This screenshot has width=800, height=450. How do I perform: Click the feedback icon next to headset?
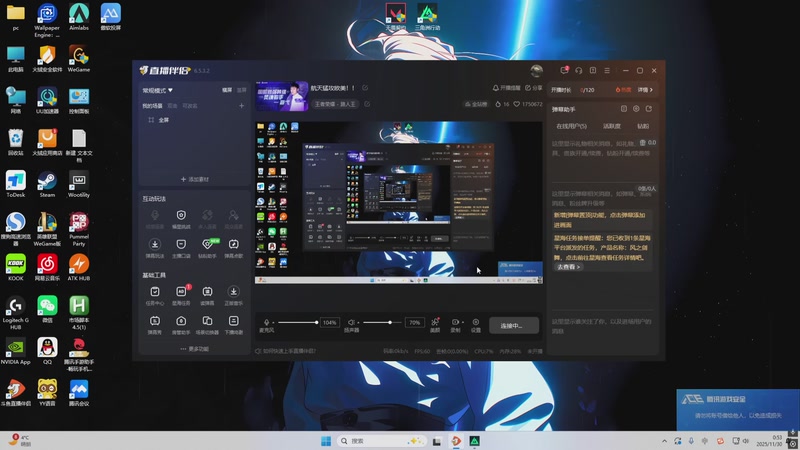point(593,70)
